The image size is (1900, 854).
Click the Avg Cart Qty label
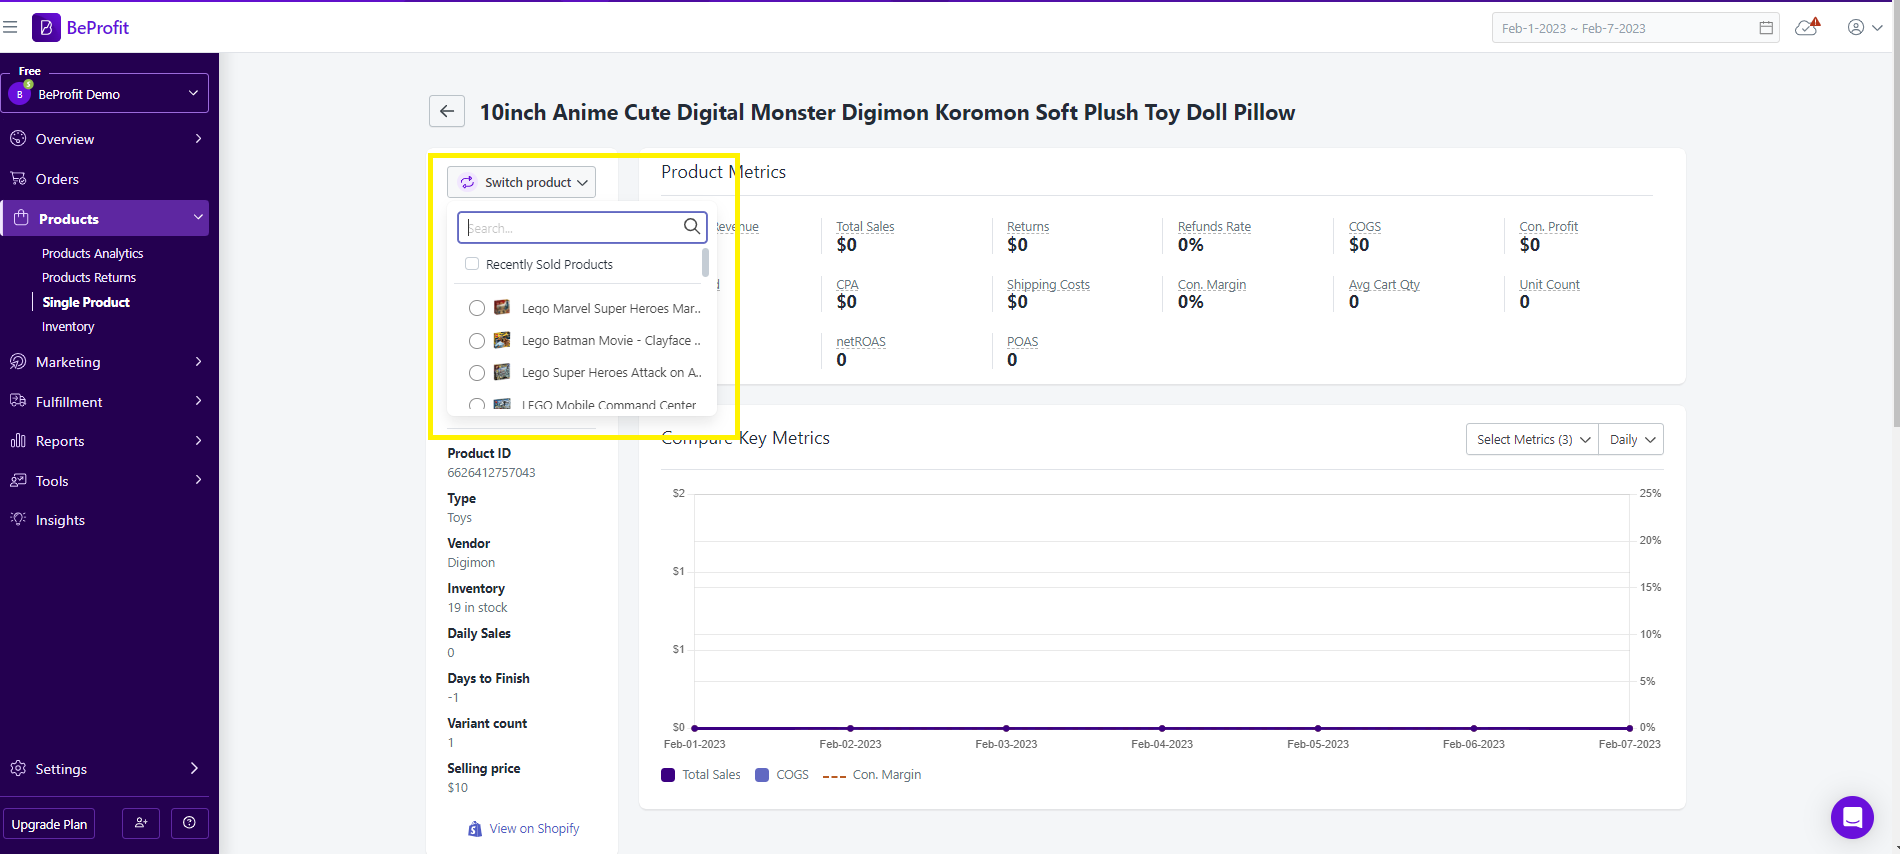click(1384, 285)
